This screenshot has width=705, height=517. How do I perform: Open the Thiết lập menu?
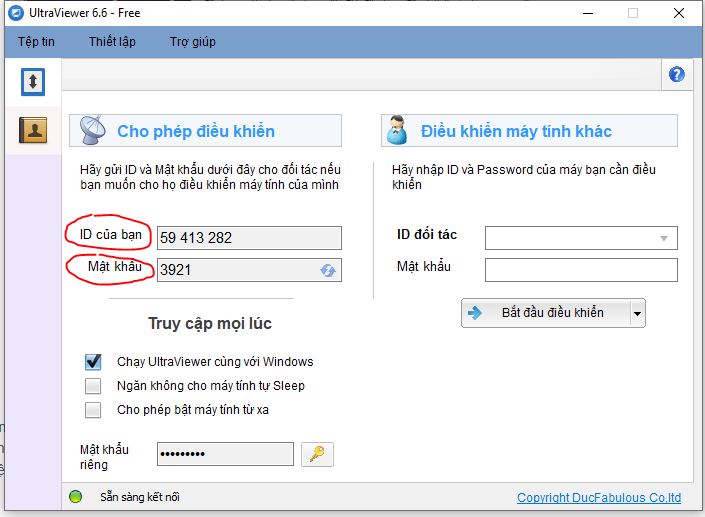click(112, 42)
